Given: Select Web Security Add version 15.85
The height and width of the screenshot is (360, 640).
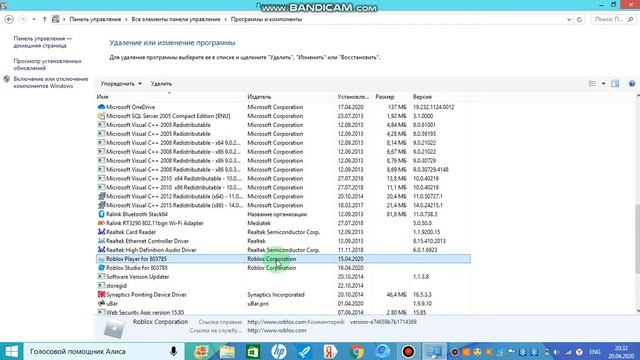Looking at the screenshot, I should (283, 312).
